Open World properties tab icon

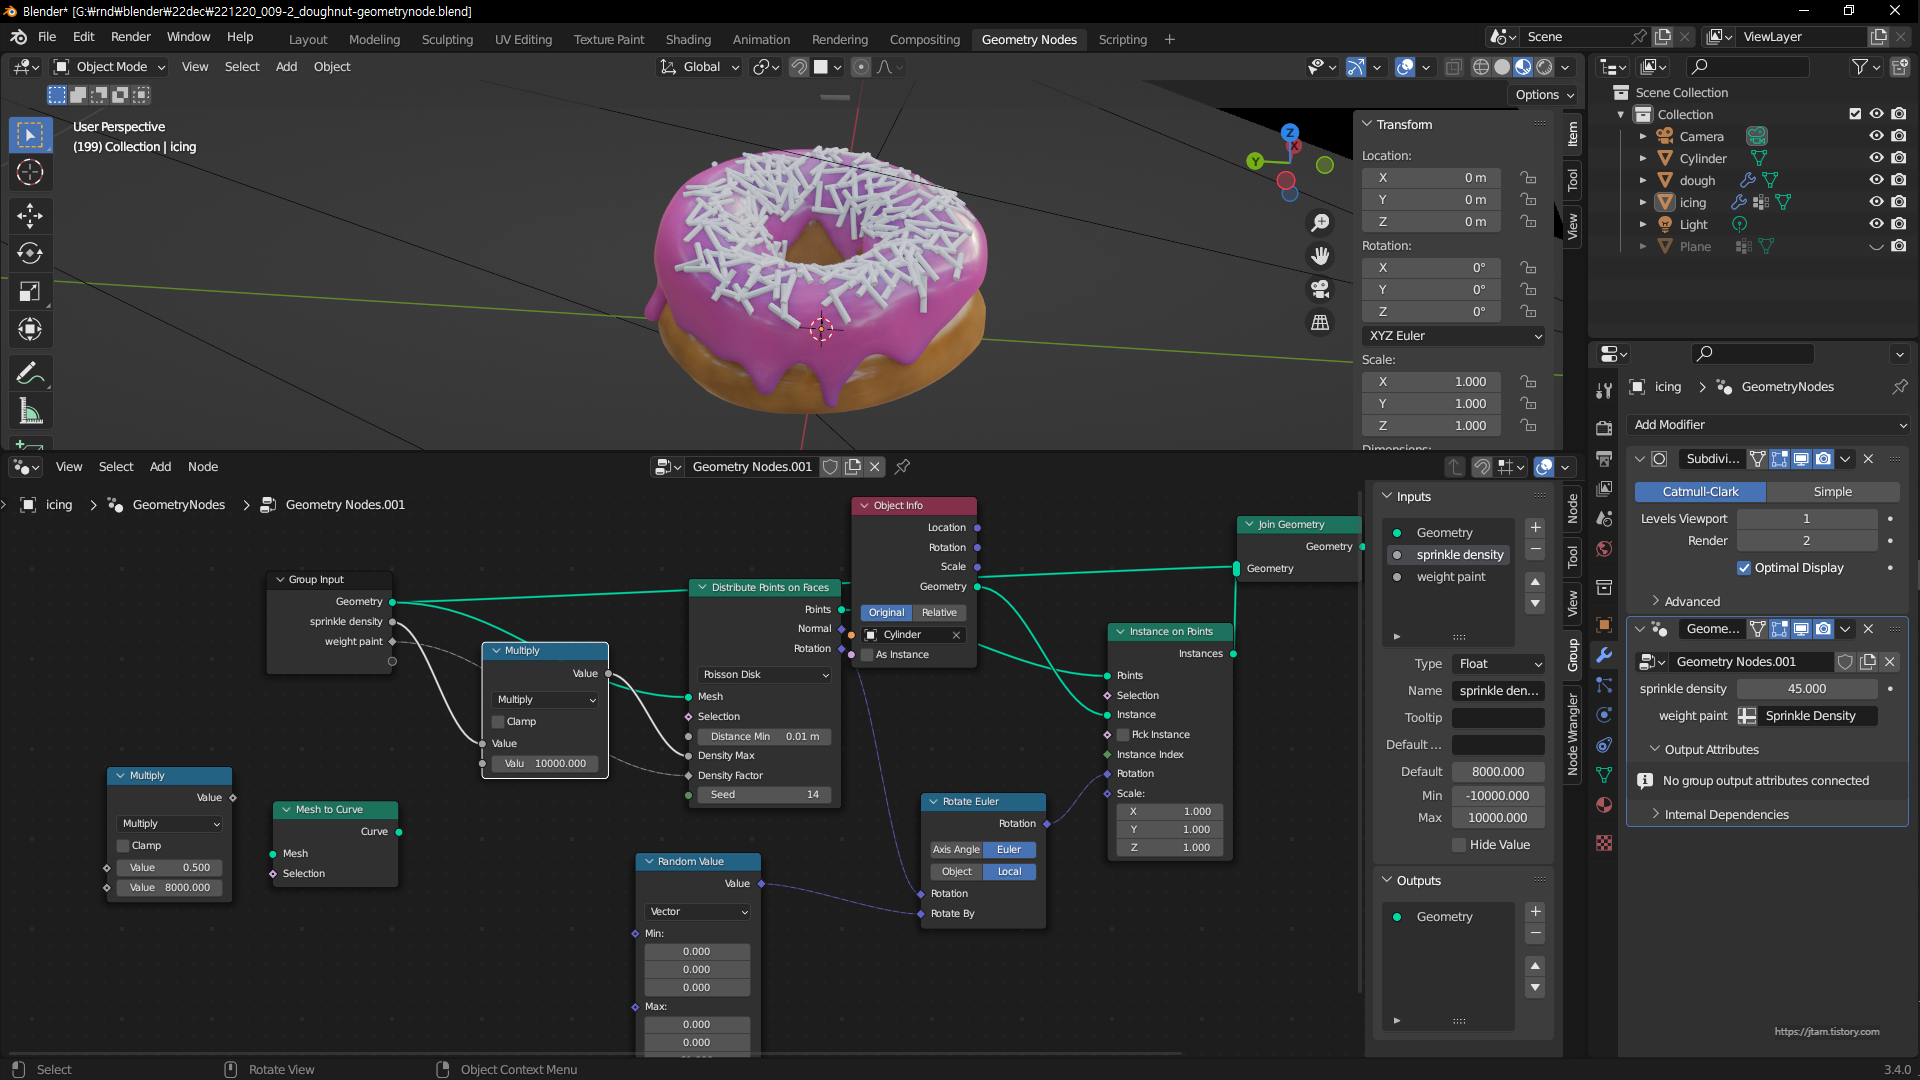(x=1604, y=548)
